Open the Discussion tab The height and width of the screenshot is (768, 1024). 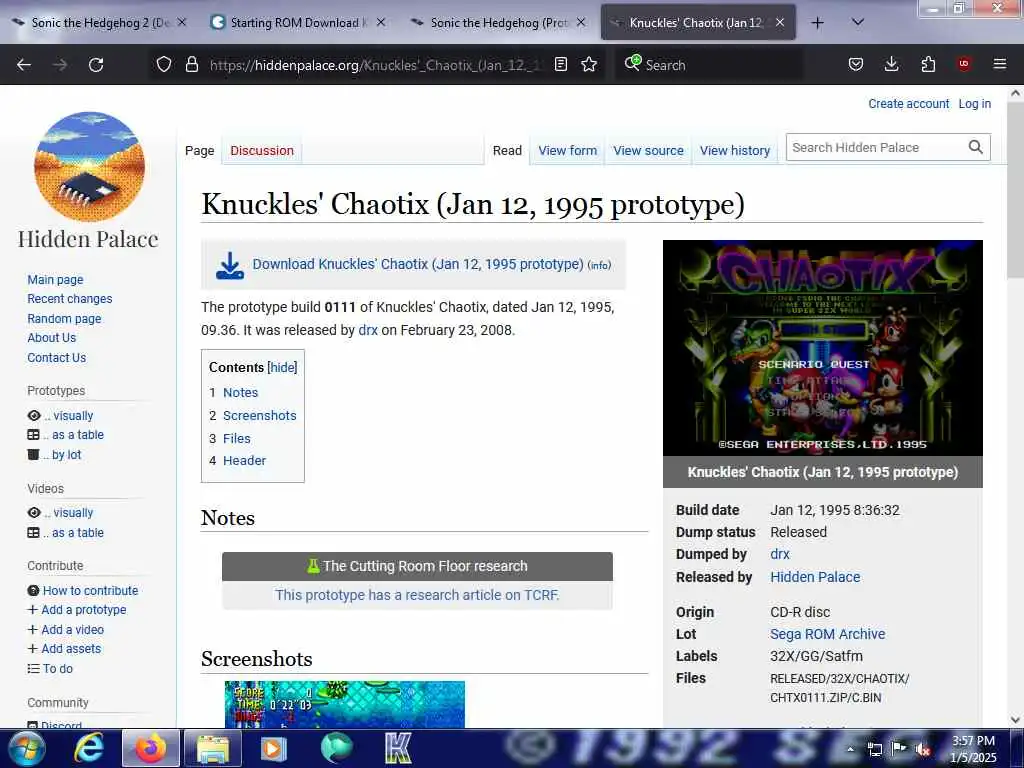pyautogui.click(x=262, y=150)
